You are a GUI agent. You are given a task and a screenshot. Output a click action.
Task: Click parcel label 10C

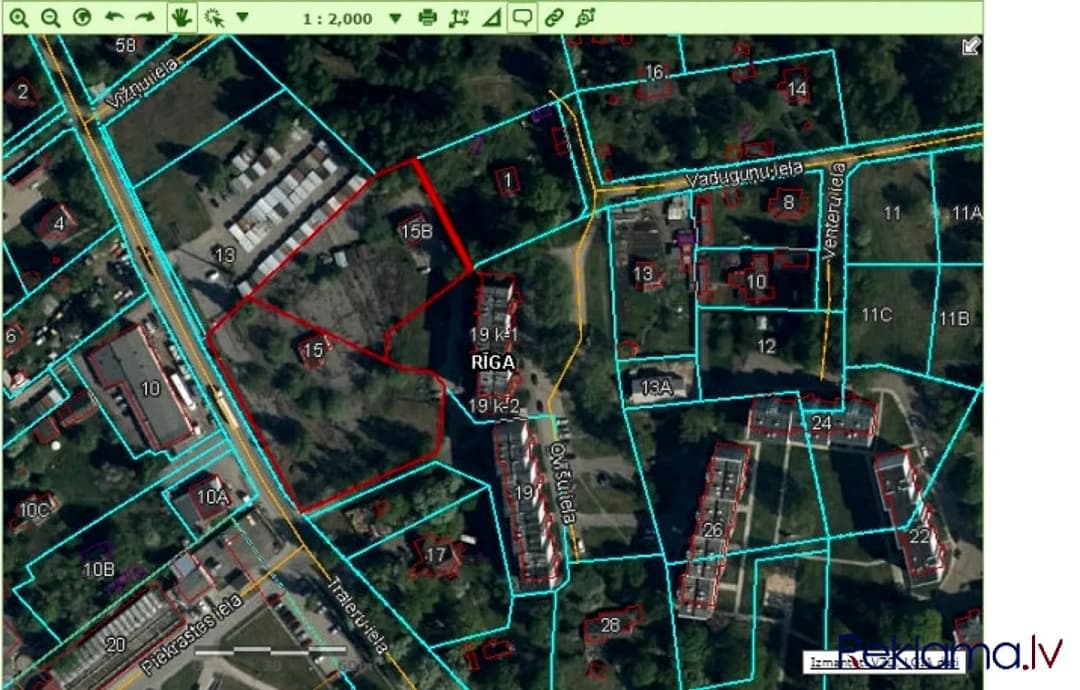tap(34, 510)
